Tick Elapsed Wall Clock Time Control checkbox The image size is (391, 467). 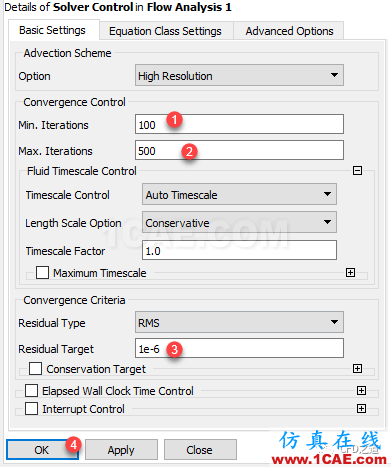point(31,390)
